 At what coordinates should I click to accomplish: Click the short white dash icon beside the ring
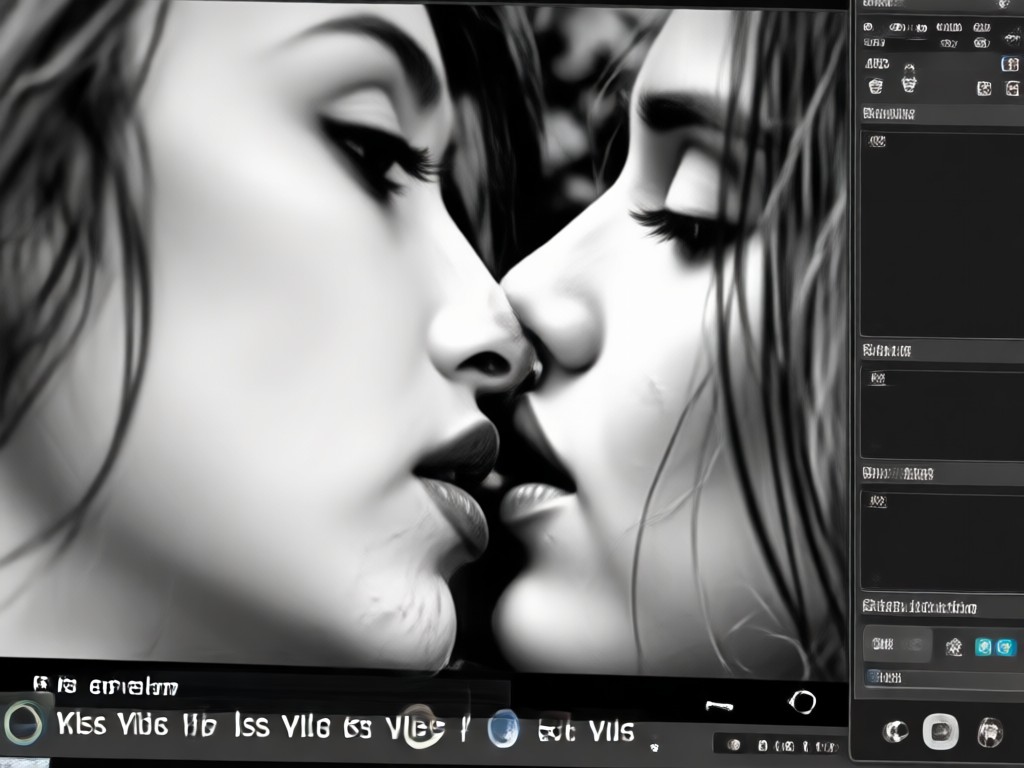tap(720, 705)
